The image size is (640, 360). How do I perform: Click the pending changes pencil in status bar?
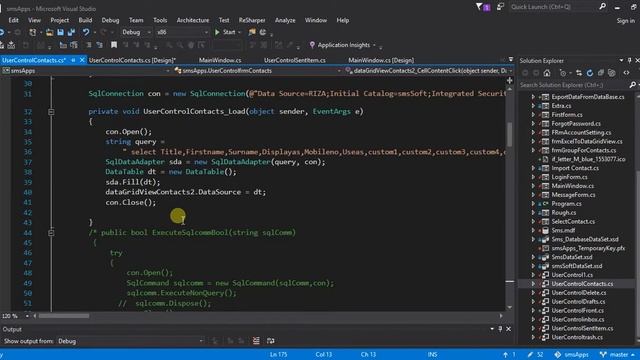pos(535,355)
